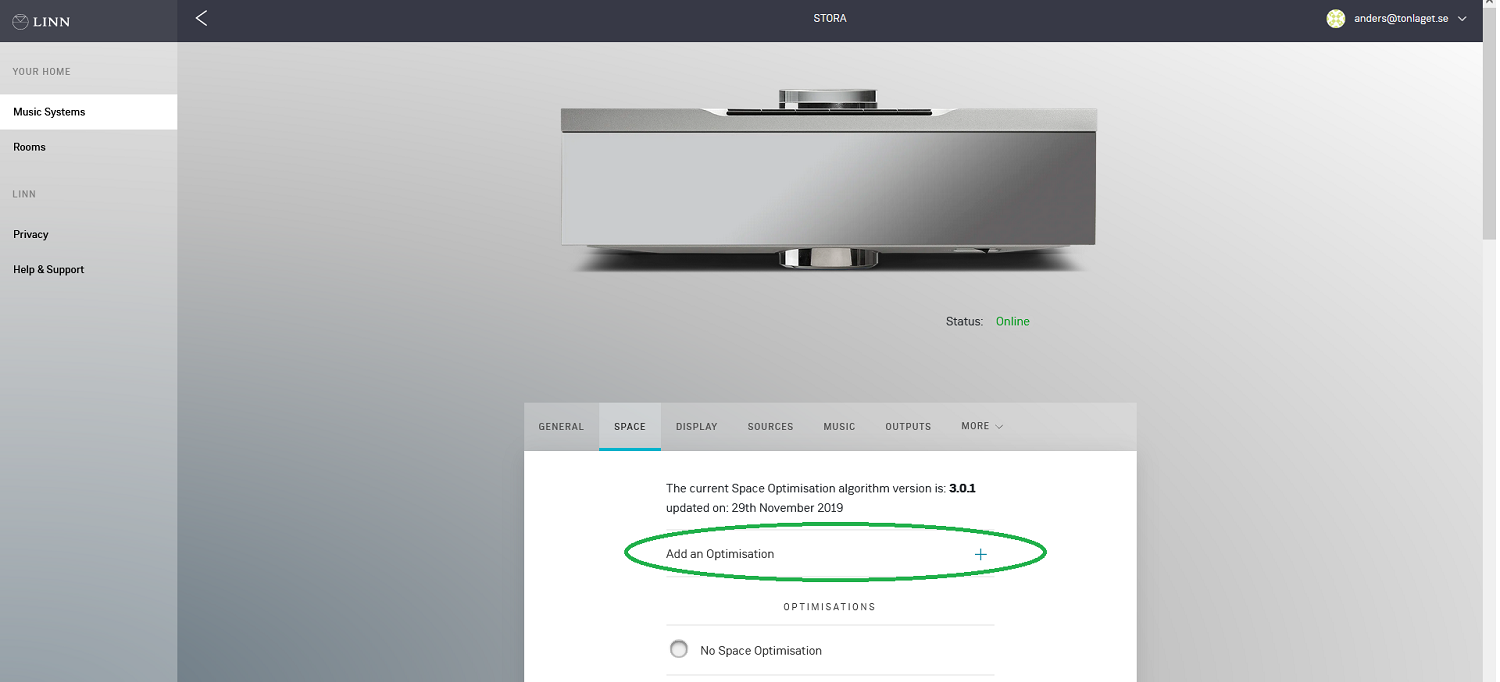
Task: Click the anders@tonlaget.se account email
Action: point(1401,19)
